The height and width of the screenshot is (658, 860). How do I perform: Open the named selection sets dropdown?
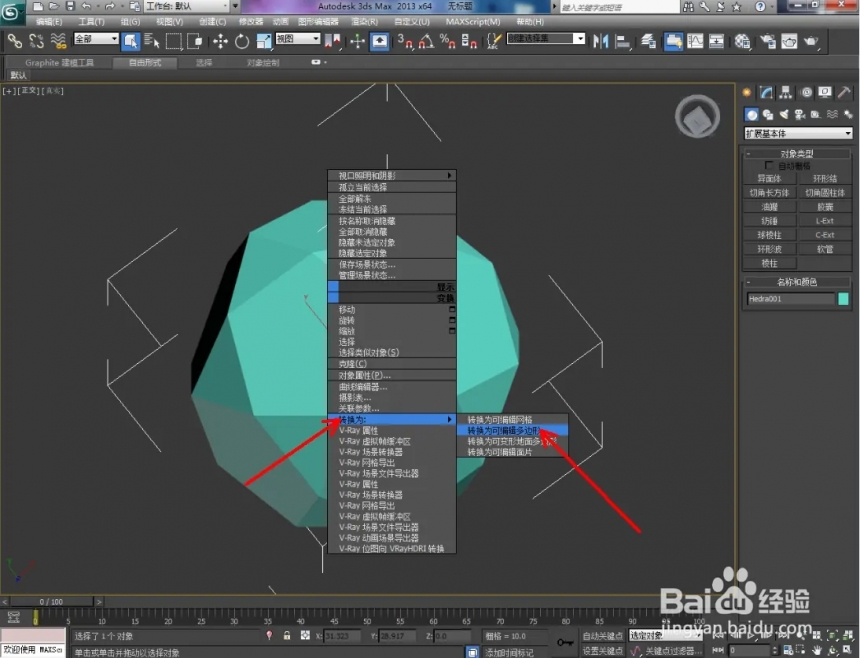pyautogui.click(x=546, y=38)
